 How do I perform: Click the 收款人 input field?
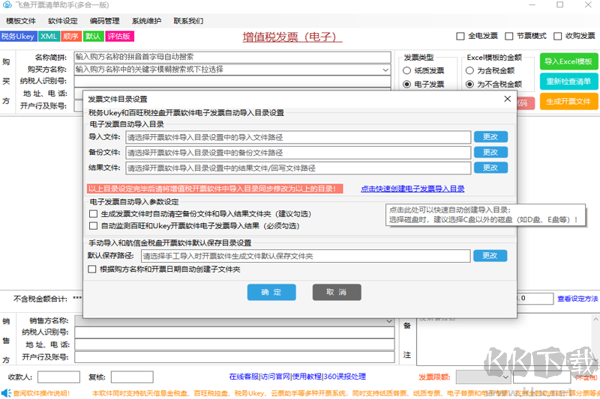[x=59, y=377]
